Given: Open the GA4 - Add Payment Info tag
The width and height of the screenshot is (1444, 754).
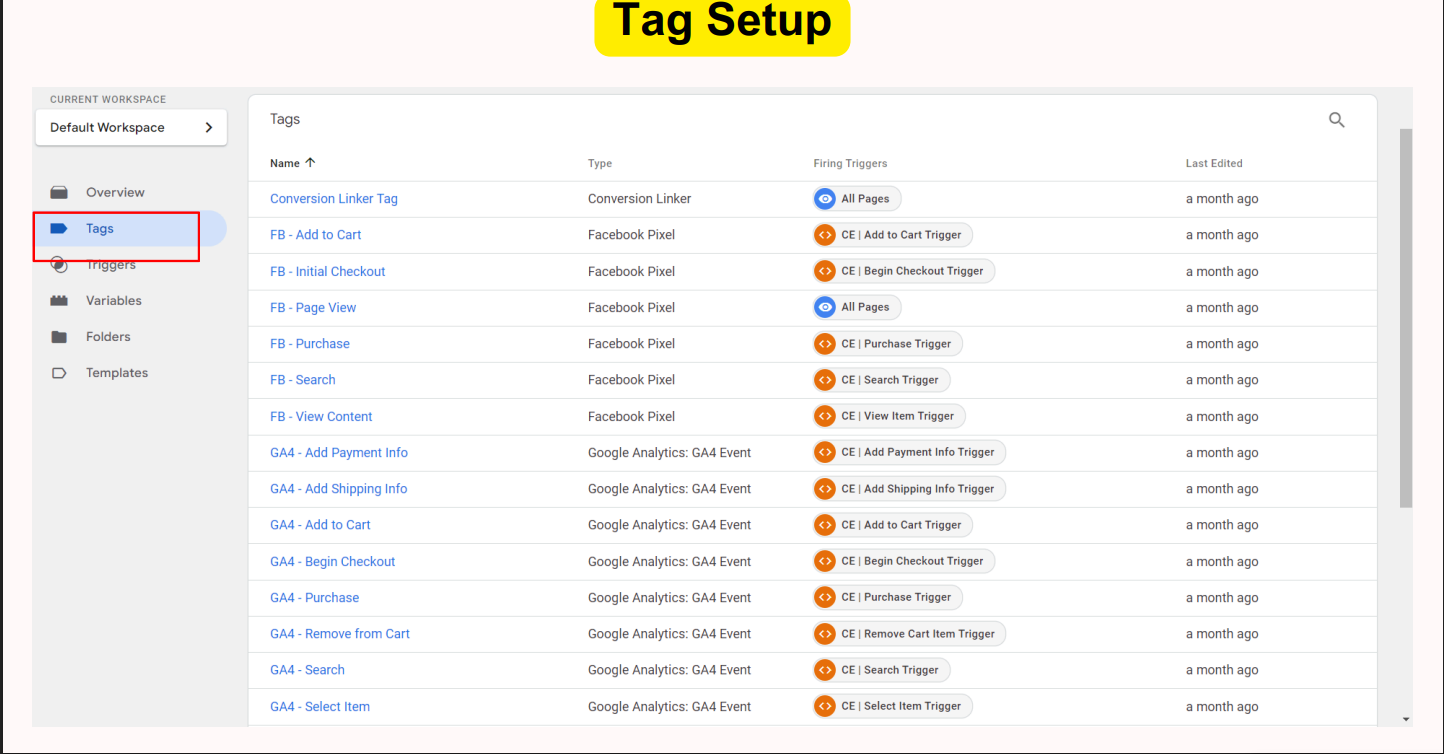Looking at the screenshot, I should click(x=339, y=453).
